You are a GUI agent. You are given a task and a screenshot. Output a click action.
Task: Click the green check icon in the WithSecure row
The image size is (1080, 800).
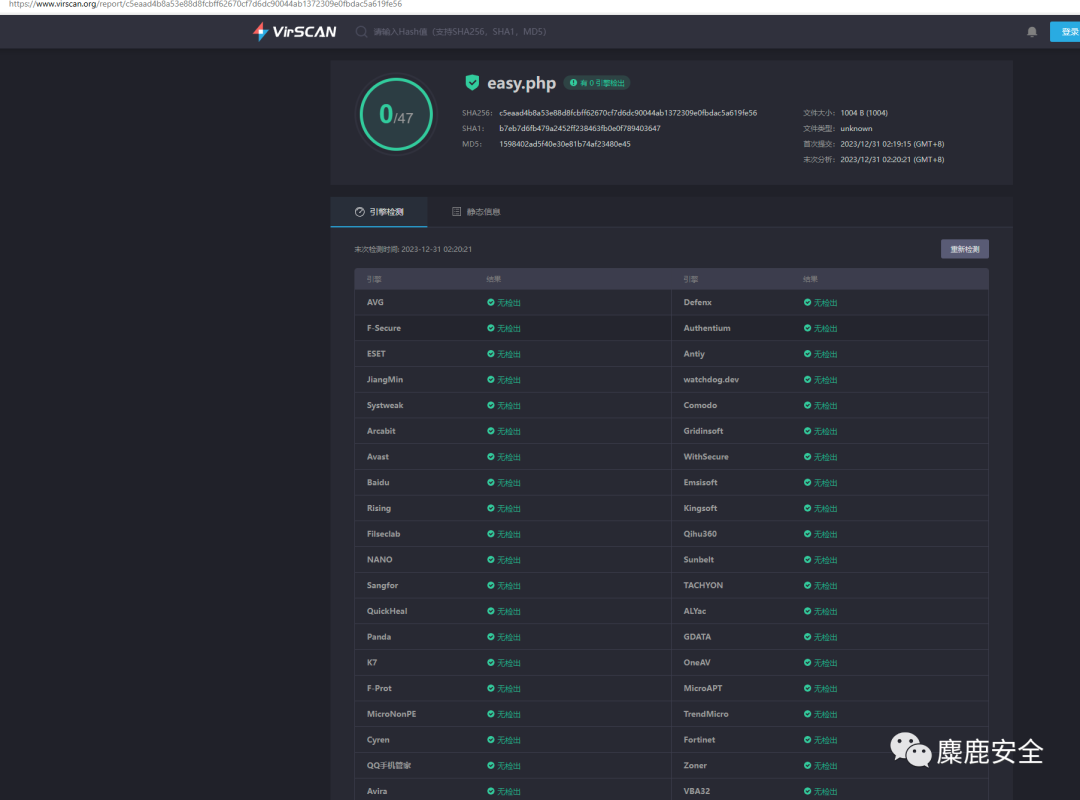pos(807,457)
